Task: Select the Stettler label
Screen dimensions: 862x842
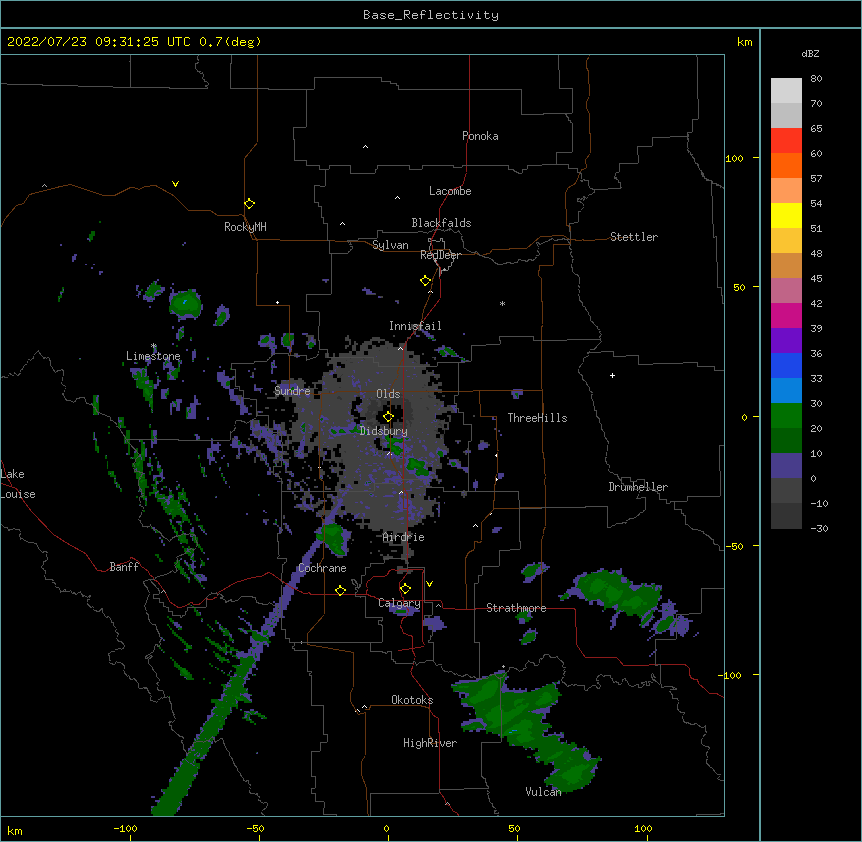Action: click(634, 237)
